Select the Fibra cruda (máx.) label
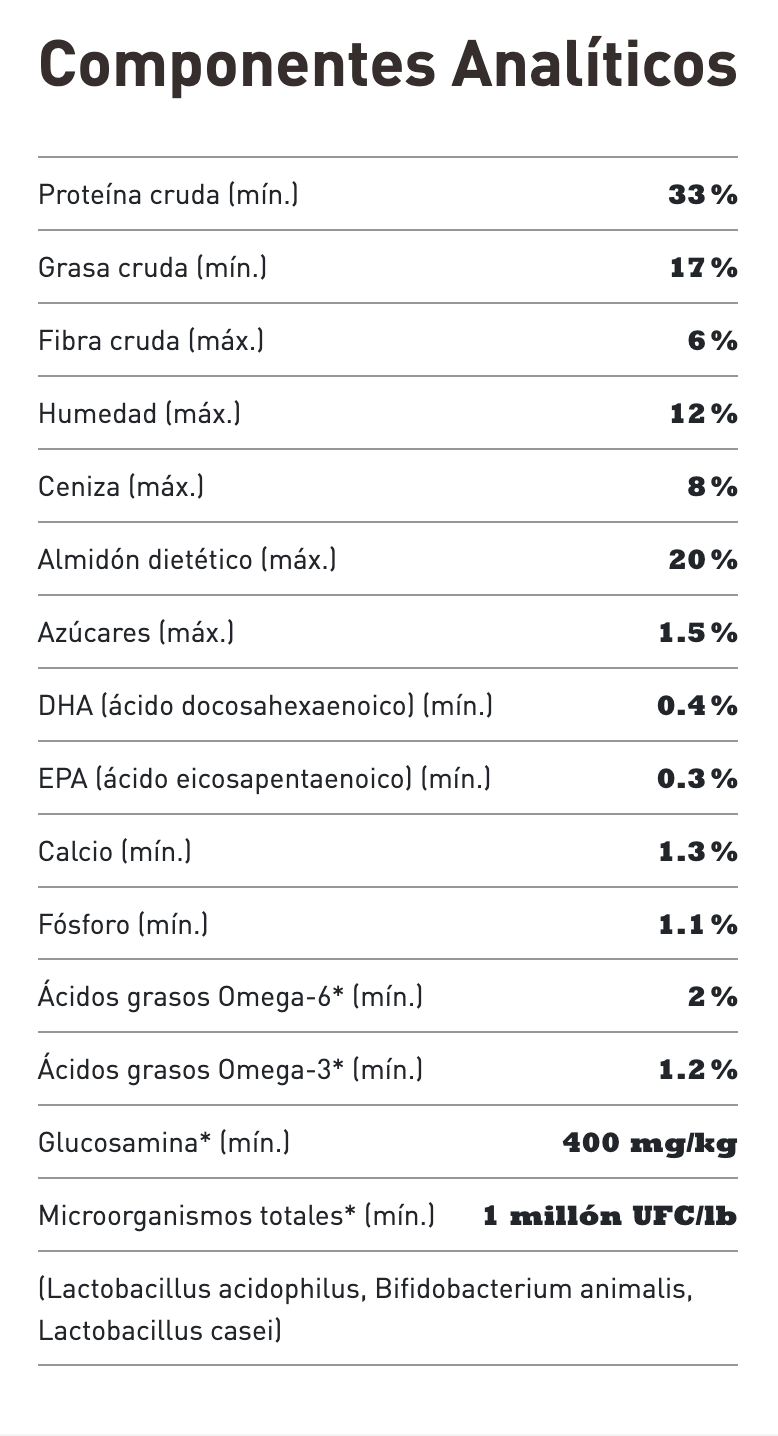 coord(151,340)
